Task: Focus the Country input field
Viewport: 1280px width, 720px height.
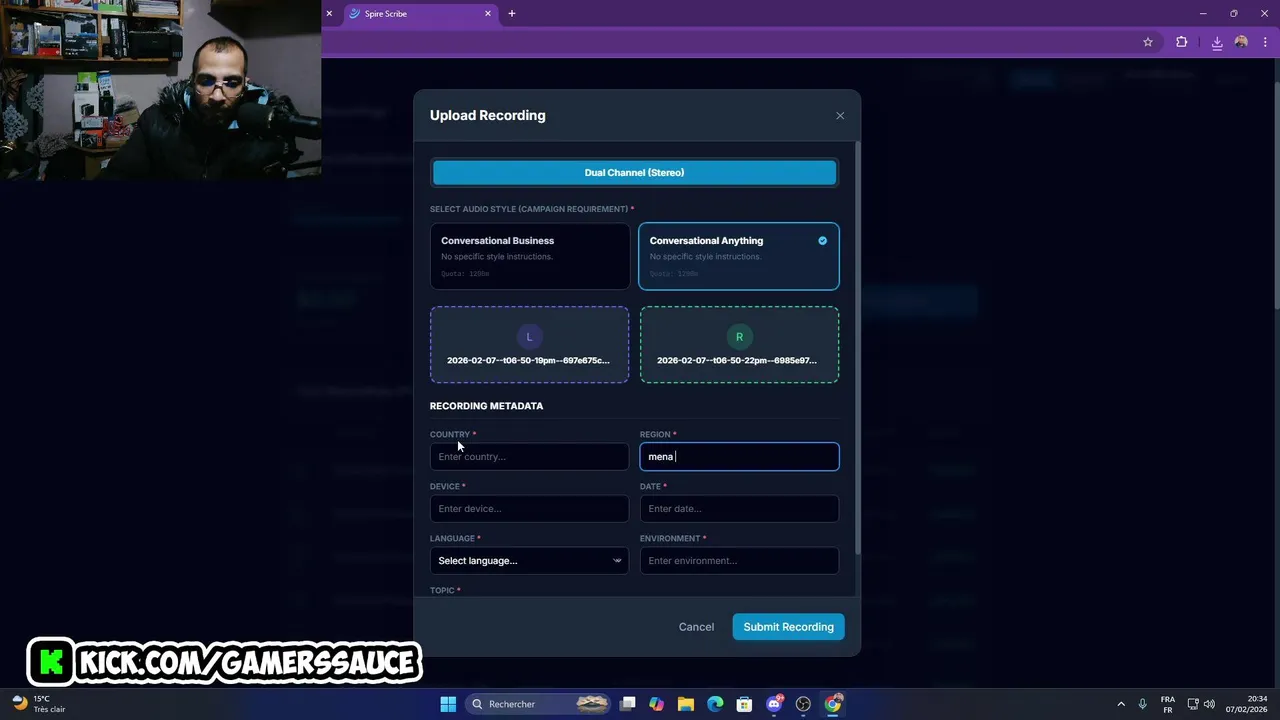Action: (x=530, y=457)
